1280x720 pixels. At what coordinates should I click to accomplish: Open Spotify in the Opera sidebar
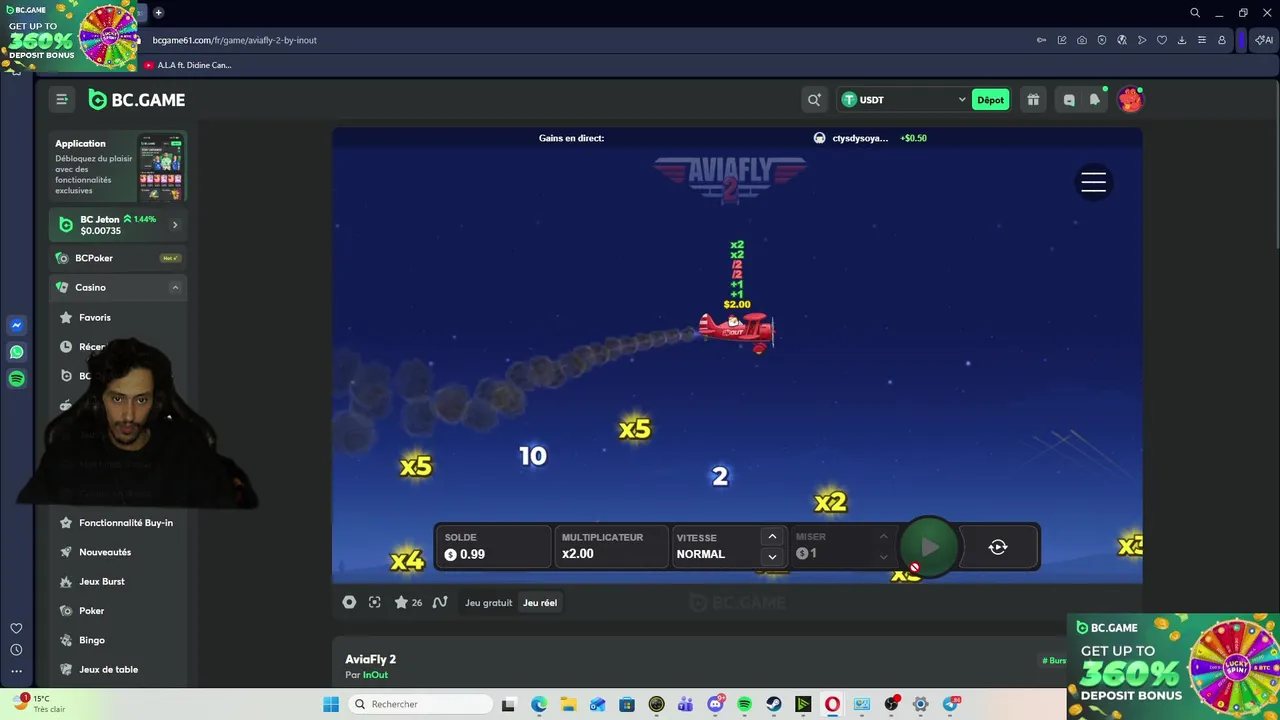[x=16, y=378]
